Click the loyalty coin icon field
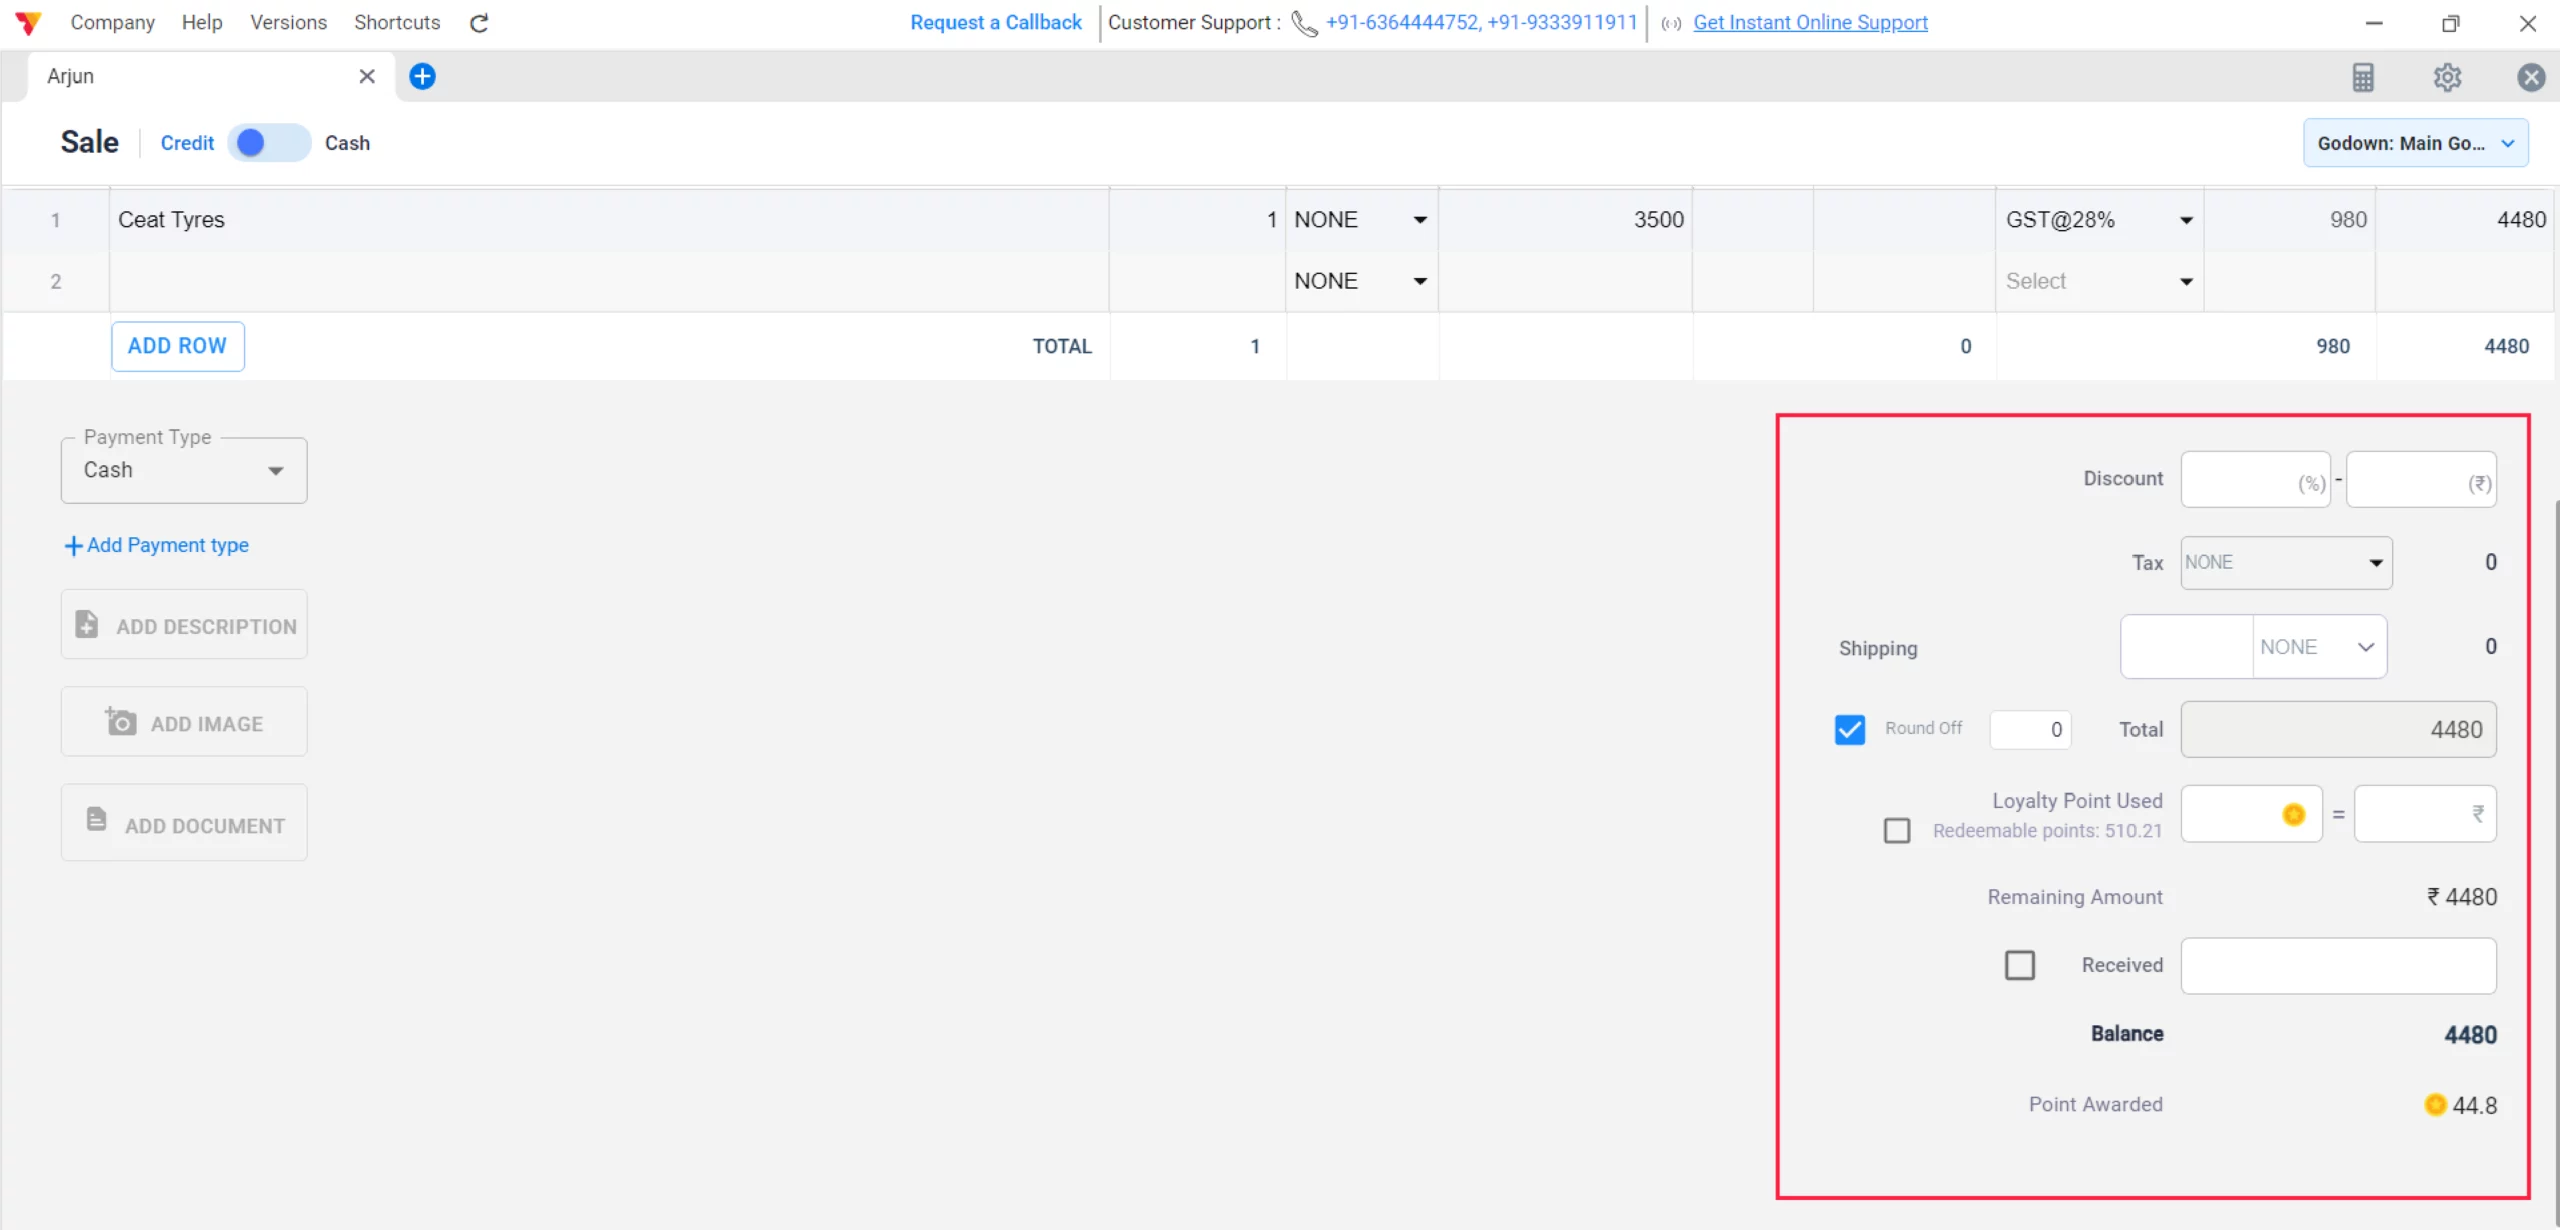 (x=2250, y=814)
